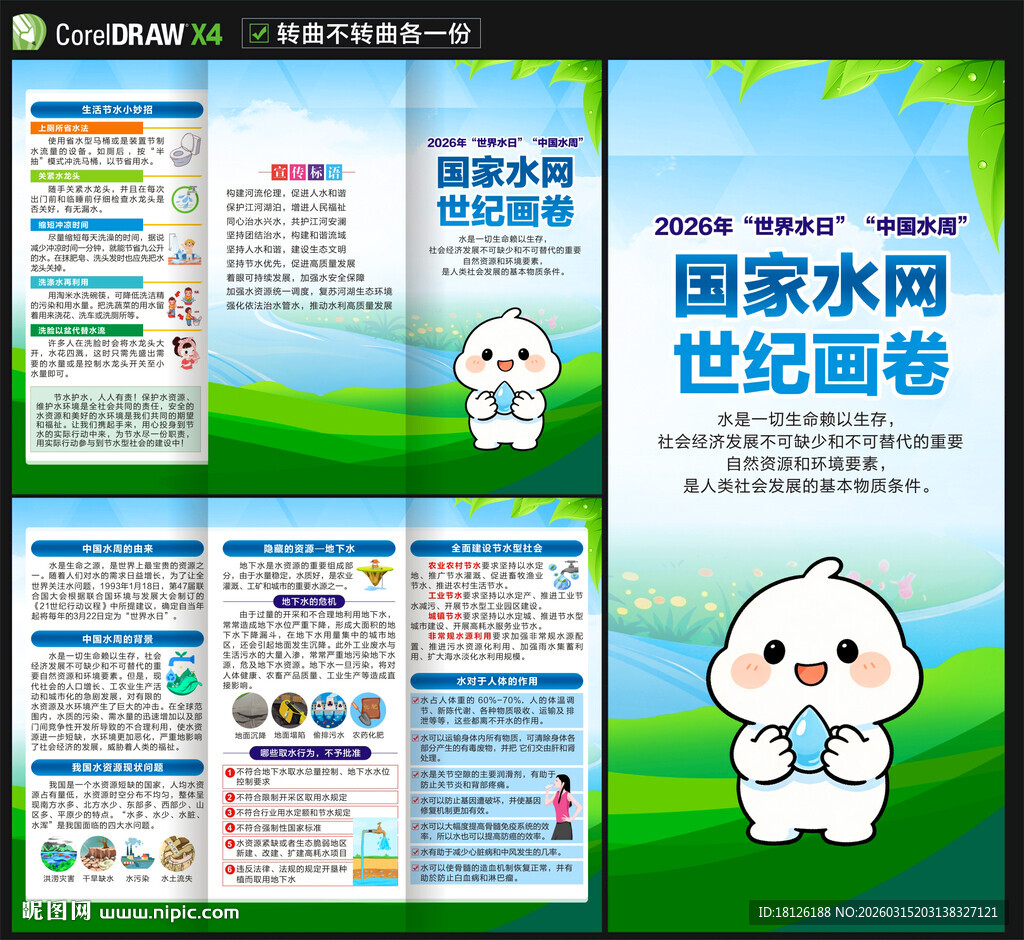The width and height of the screenshot is (1024, 940).
Task: Select the 水对于人体的作用 heading banner
Action: (x=496, y=681)
